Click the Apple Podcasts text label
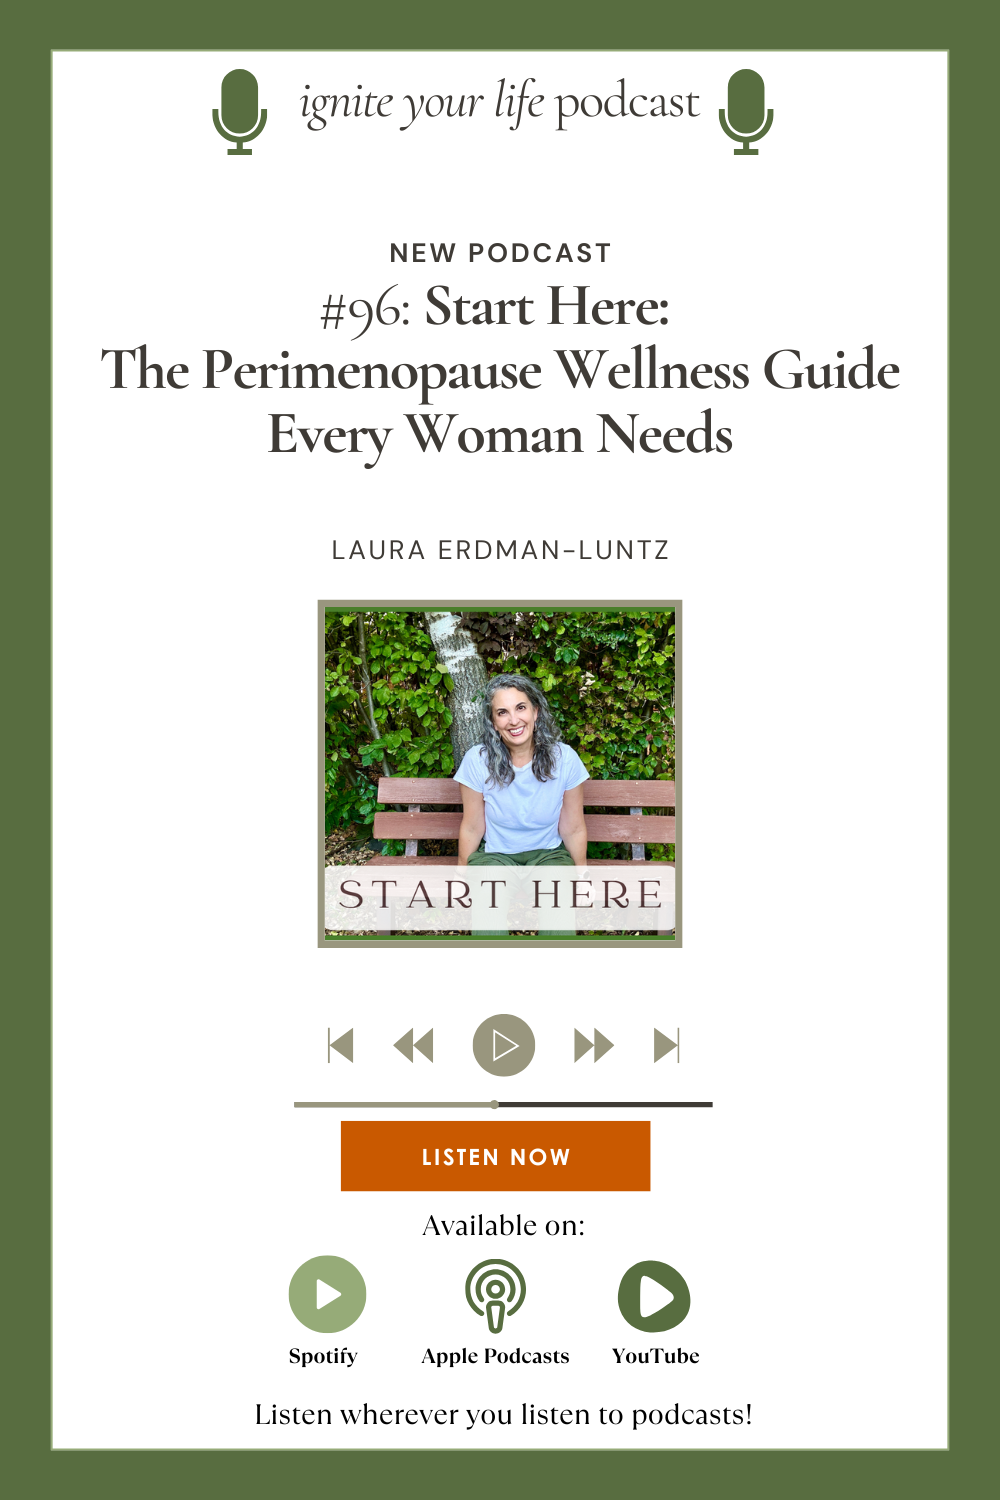The width and height of the screenshot is (1000, 1500). [x=495, y=1356]
